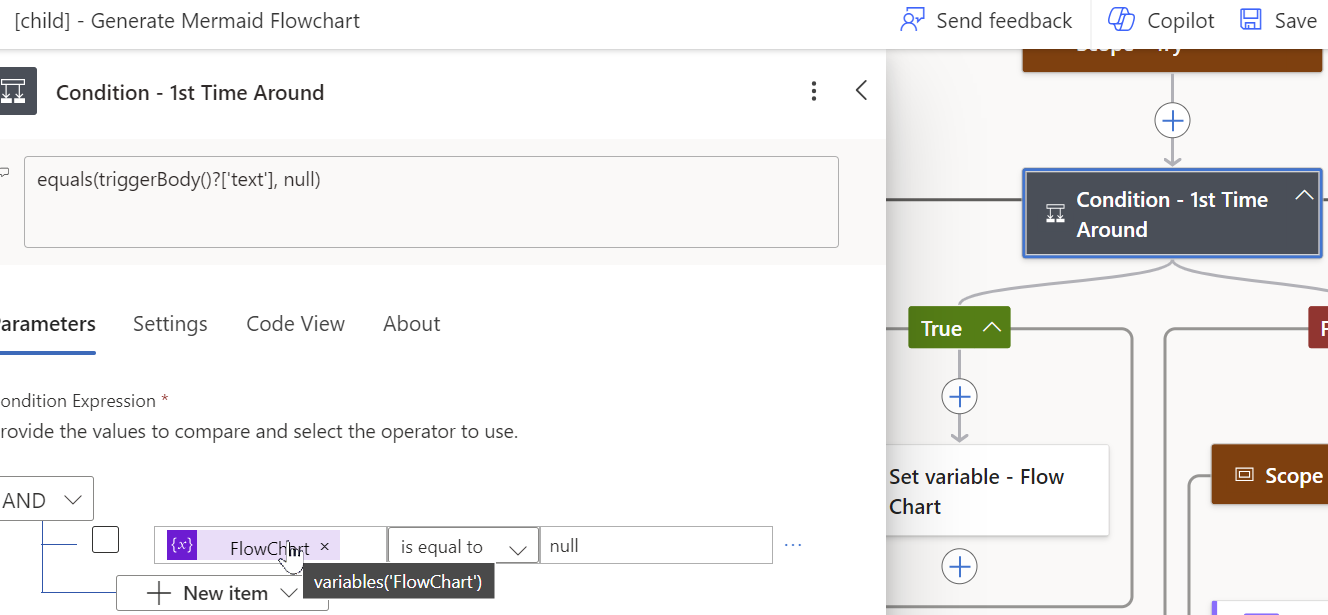
Task: Click the condition icon in panel header
Action: coord(18,92)
